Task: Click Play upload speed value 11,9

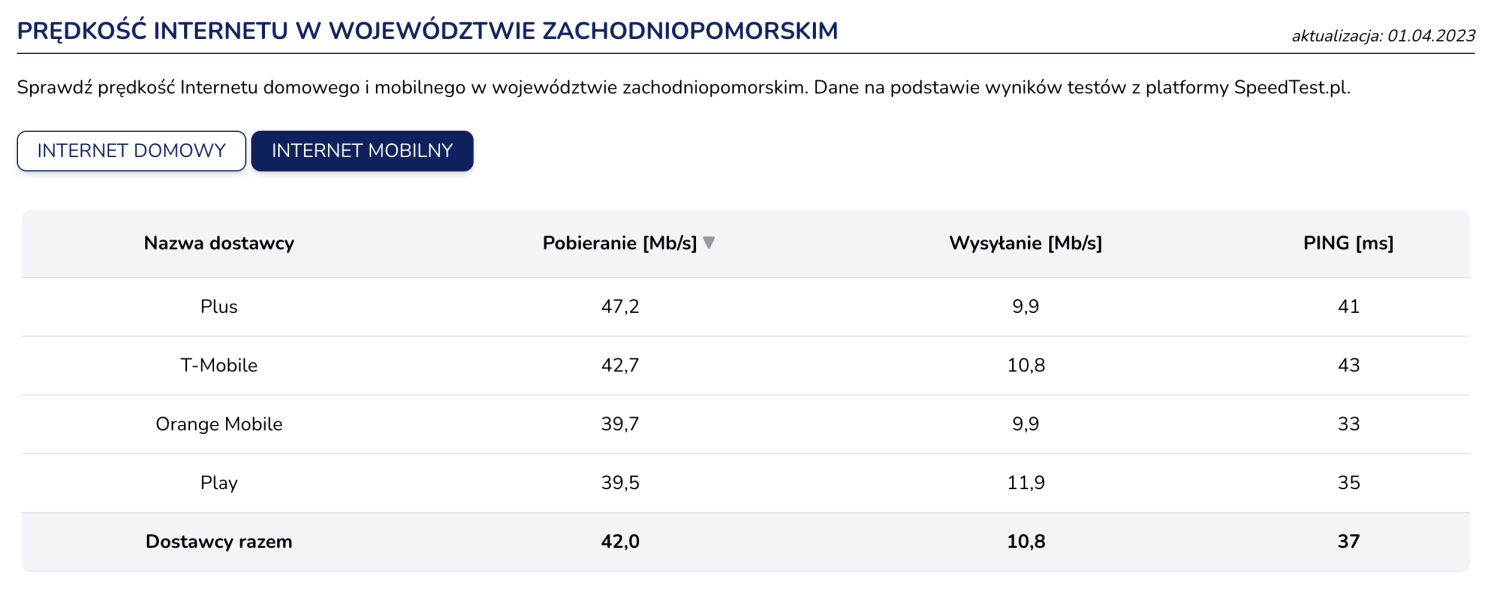Action: pyautogui.click(x=1025, y=483)
